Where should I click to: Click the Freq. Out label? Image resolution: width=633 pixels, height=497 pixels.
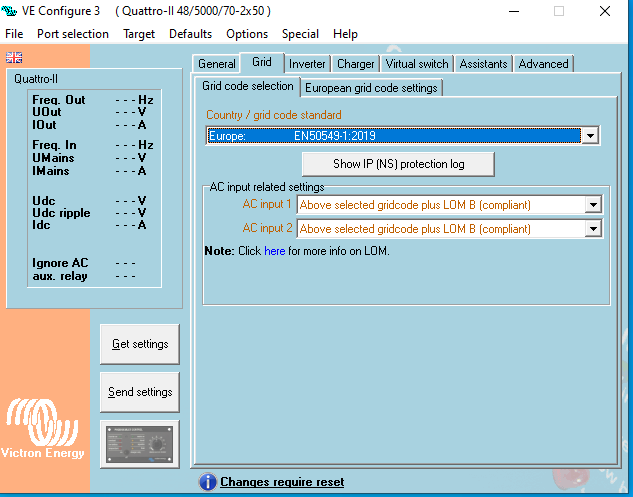[59, 100]
